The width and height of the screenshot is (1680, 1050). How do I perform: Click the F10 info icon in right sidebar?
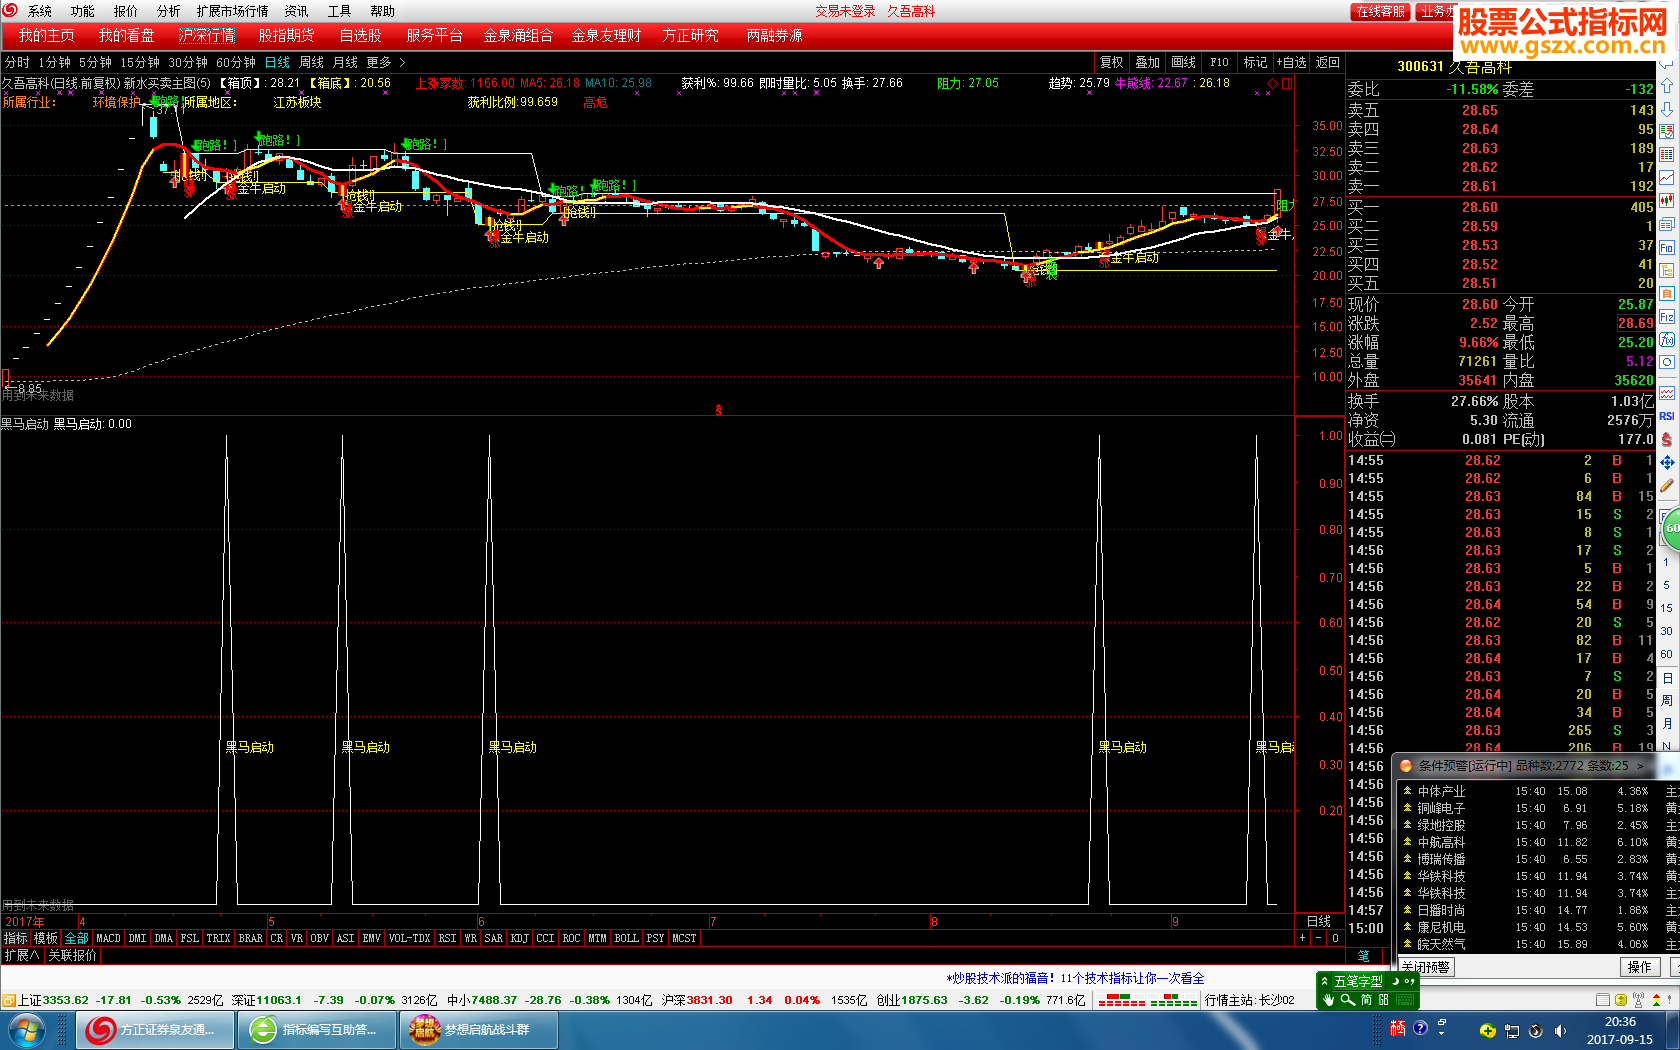pyautogui.click(x=1667, y=247)
